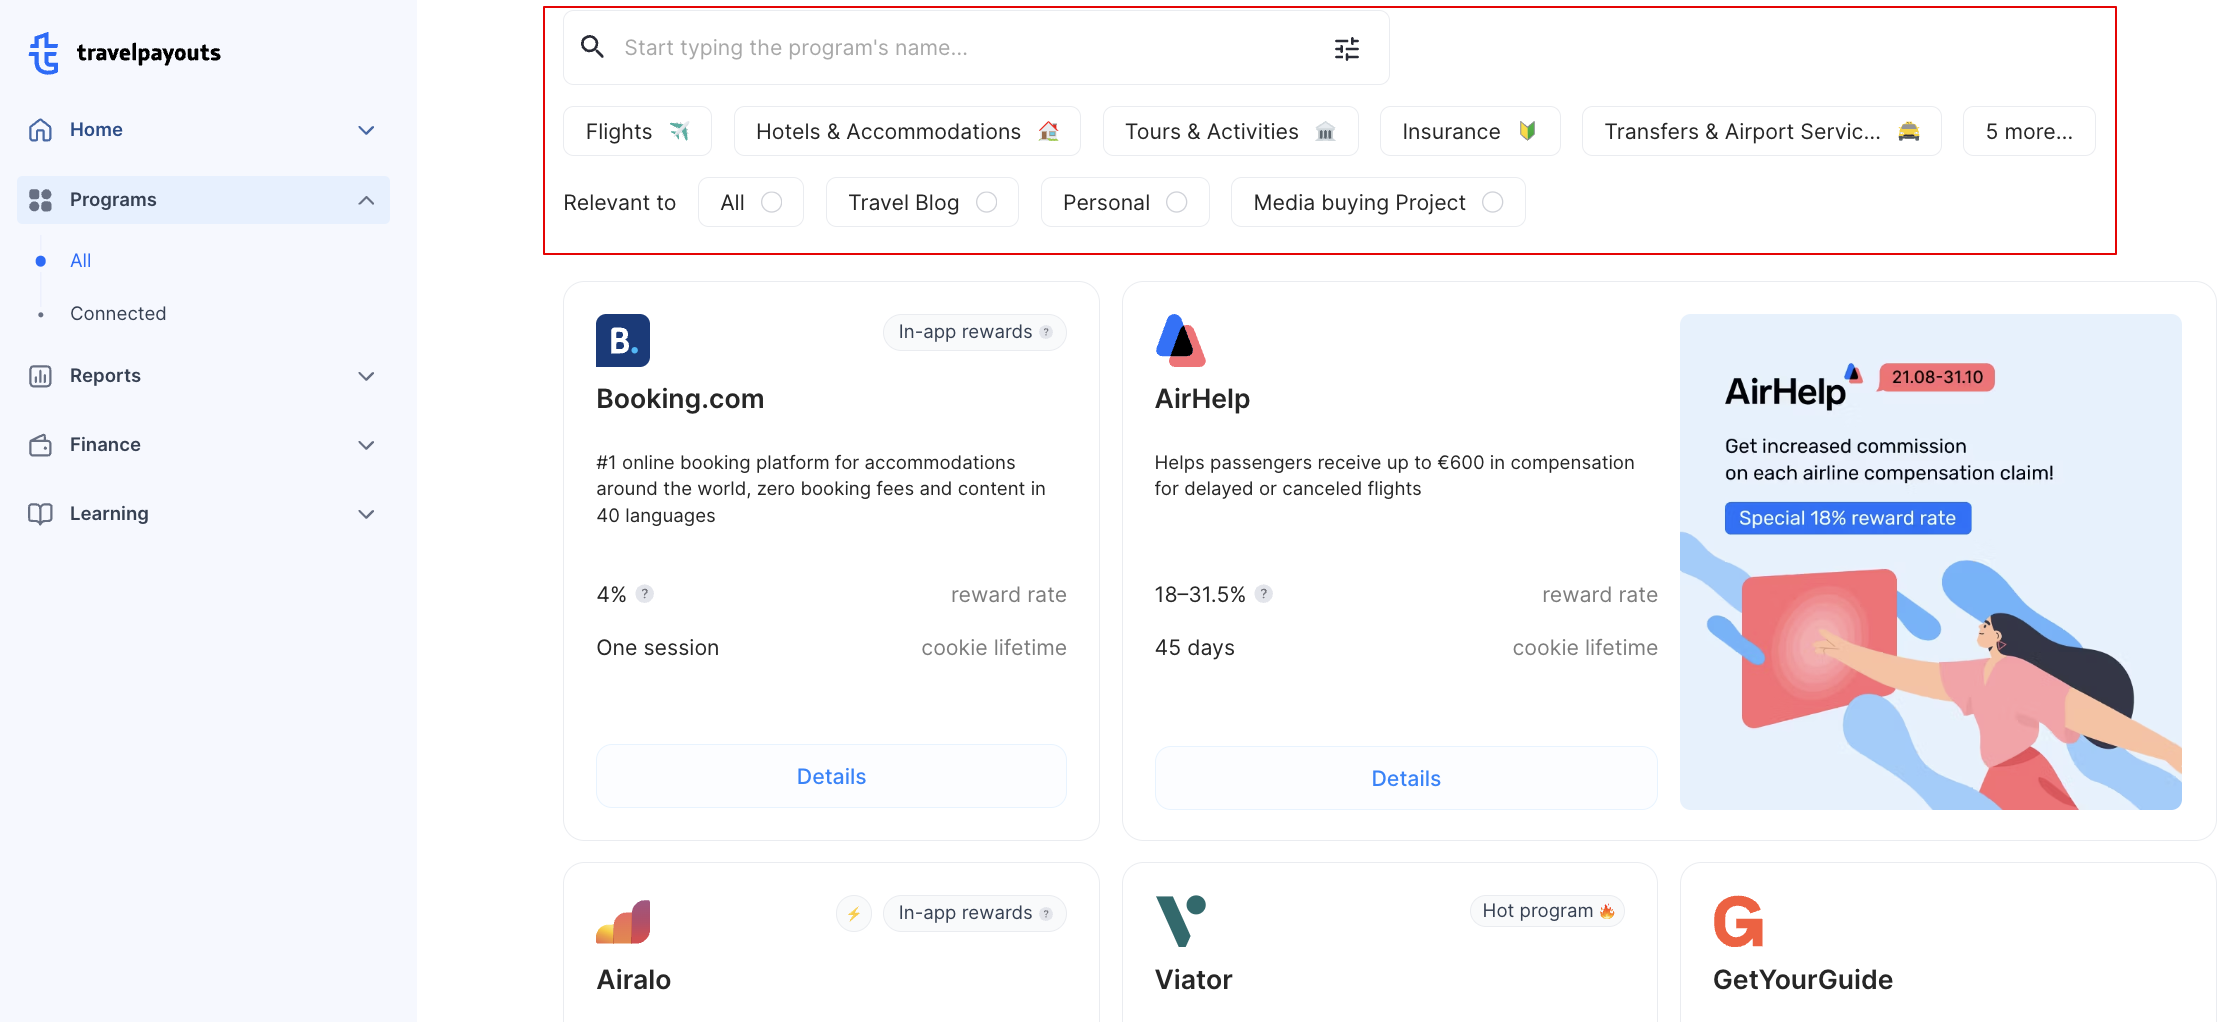Screen dimensions: 2232x1022
Task: Click the Learning label in sidebar
Action: pos(109,514)
